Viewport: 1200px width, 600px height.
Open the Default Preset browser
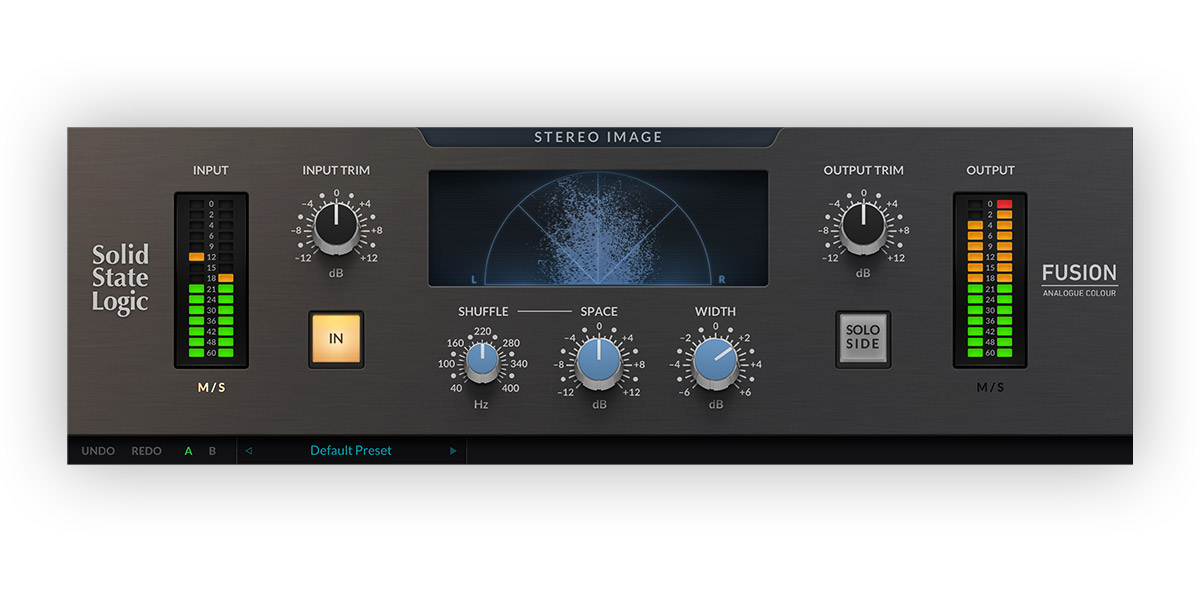tap(350, 451)
